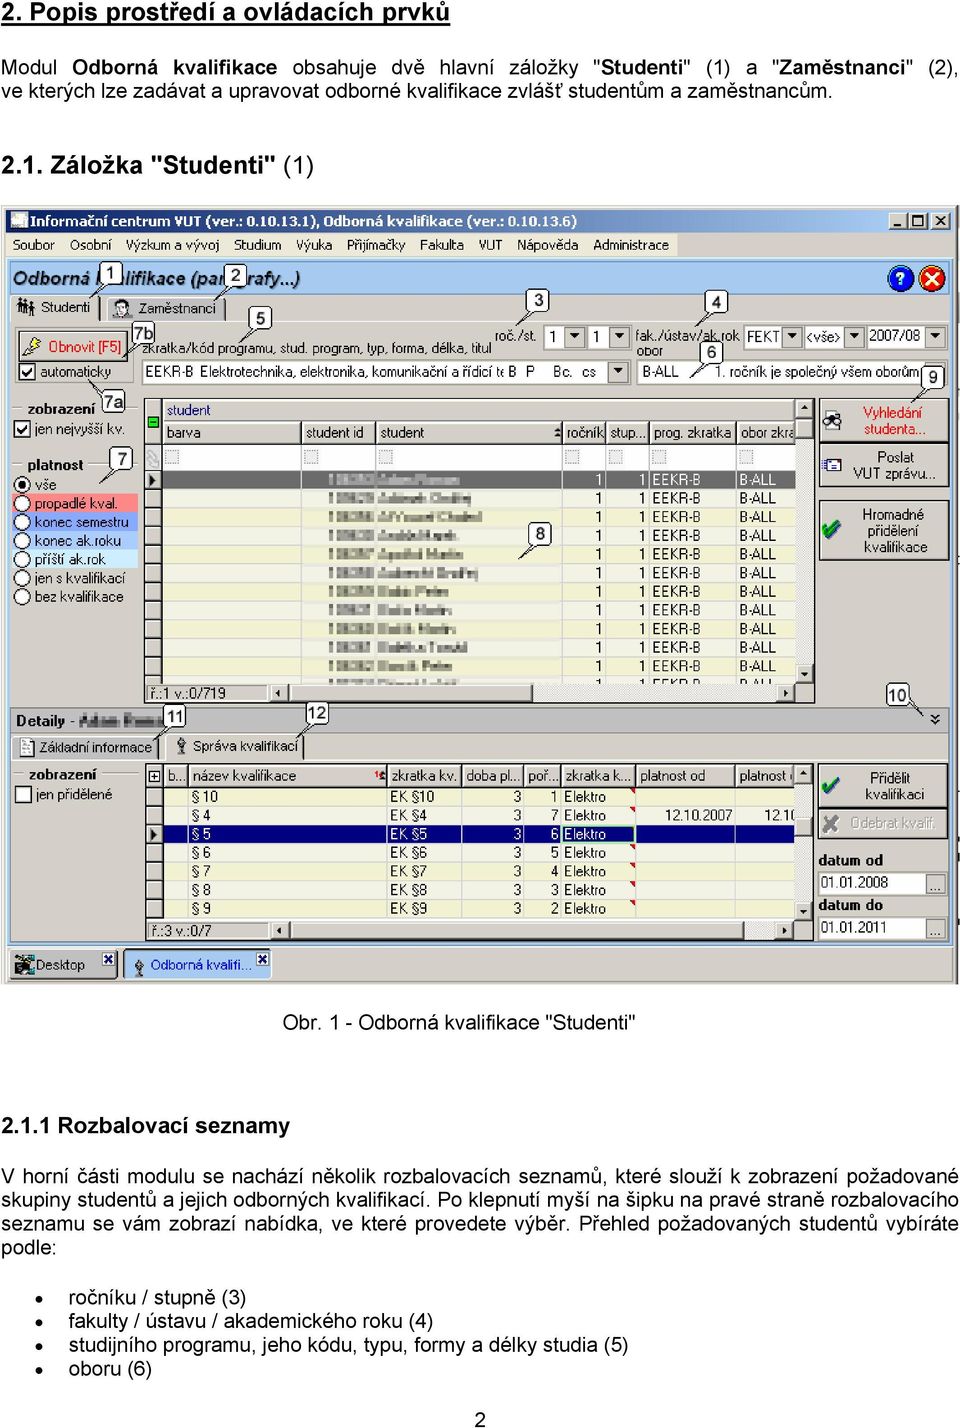This screenshot has height=1428, width=960.
Task: Open the Administrace menu
Action: click(631, 245)
